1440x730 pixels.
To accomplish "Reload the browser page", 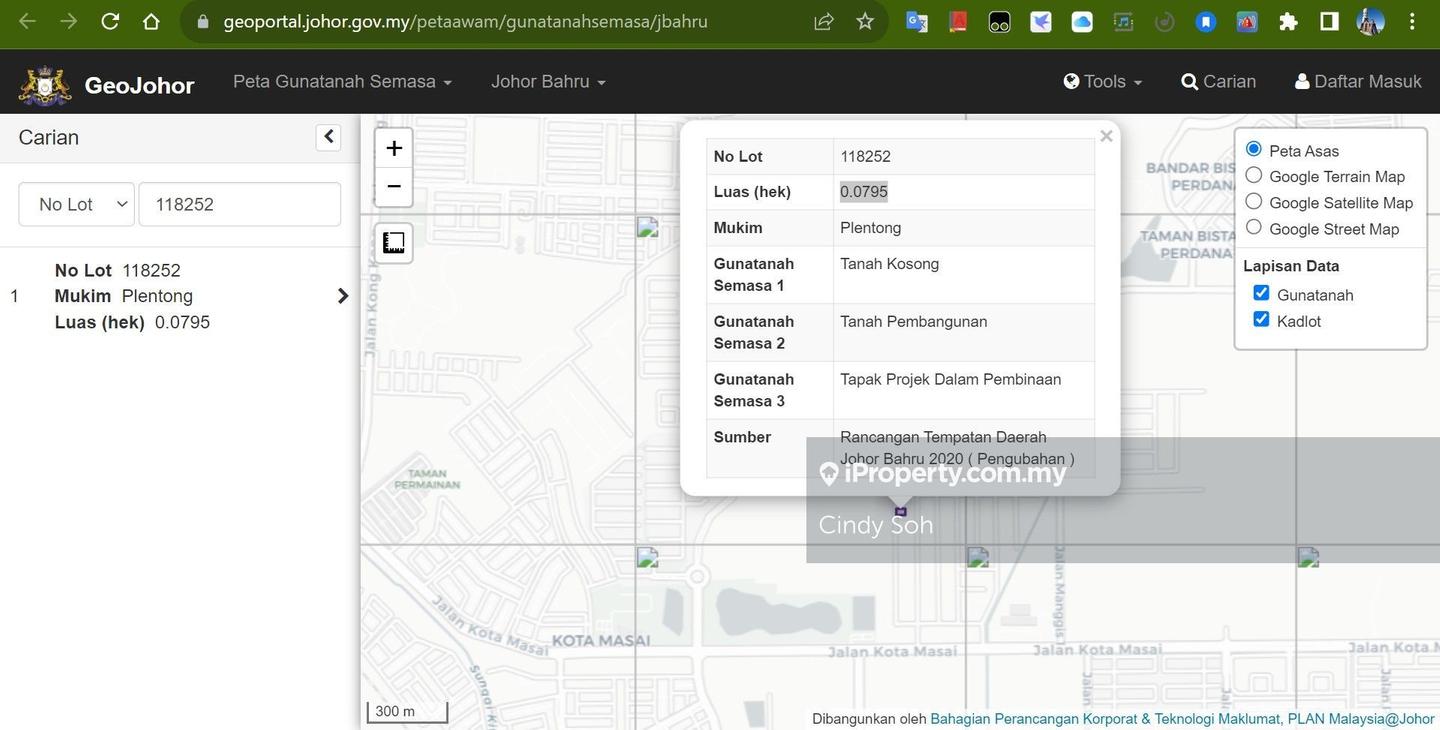I will (x=110, y=21).
